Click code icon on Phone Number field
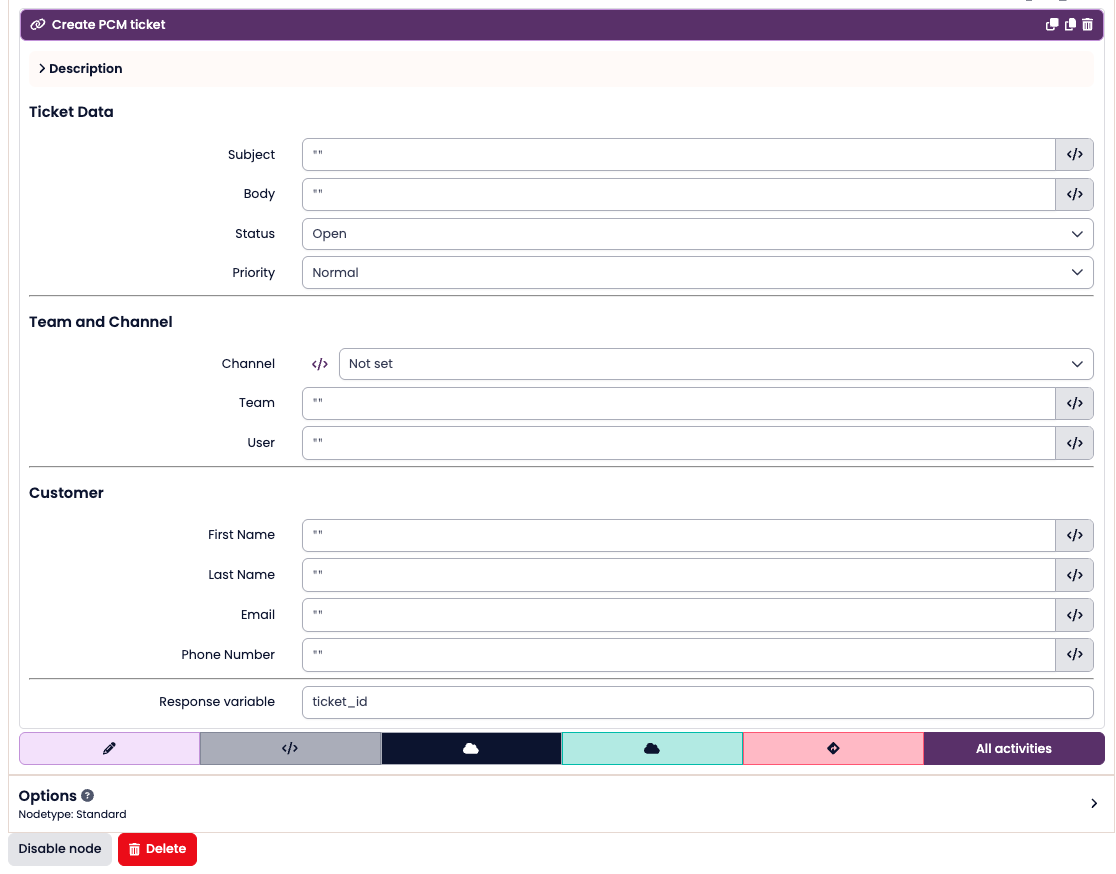The image size is (1116, 874). click(x=1074, y=655)
